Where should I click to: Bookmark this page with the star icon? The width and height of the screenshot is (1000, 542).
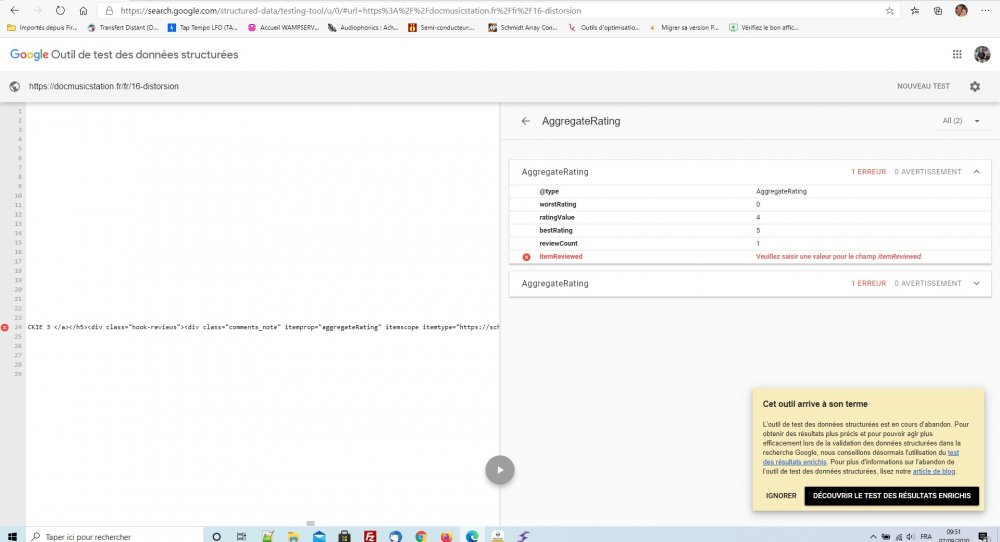tap(890, 10)
